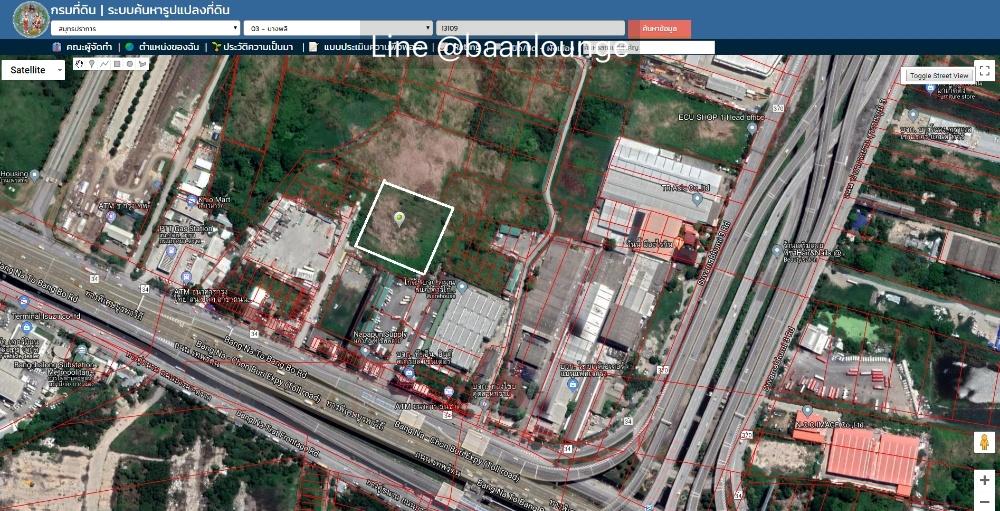Click the furniture store pin top right
1000x511 pixels.
pyautogui.click(x=930, y=87)
